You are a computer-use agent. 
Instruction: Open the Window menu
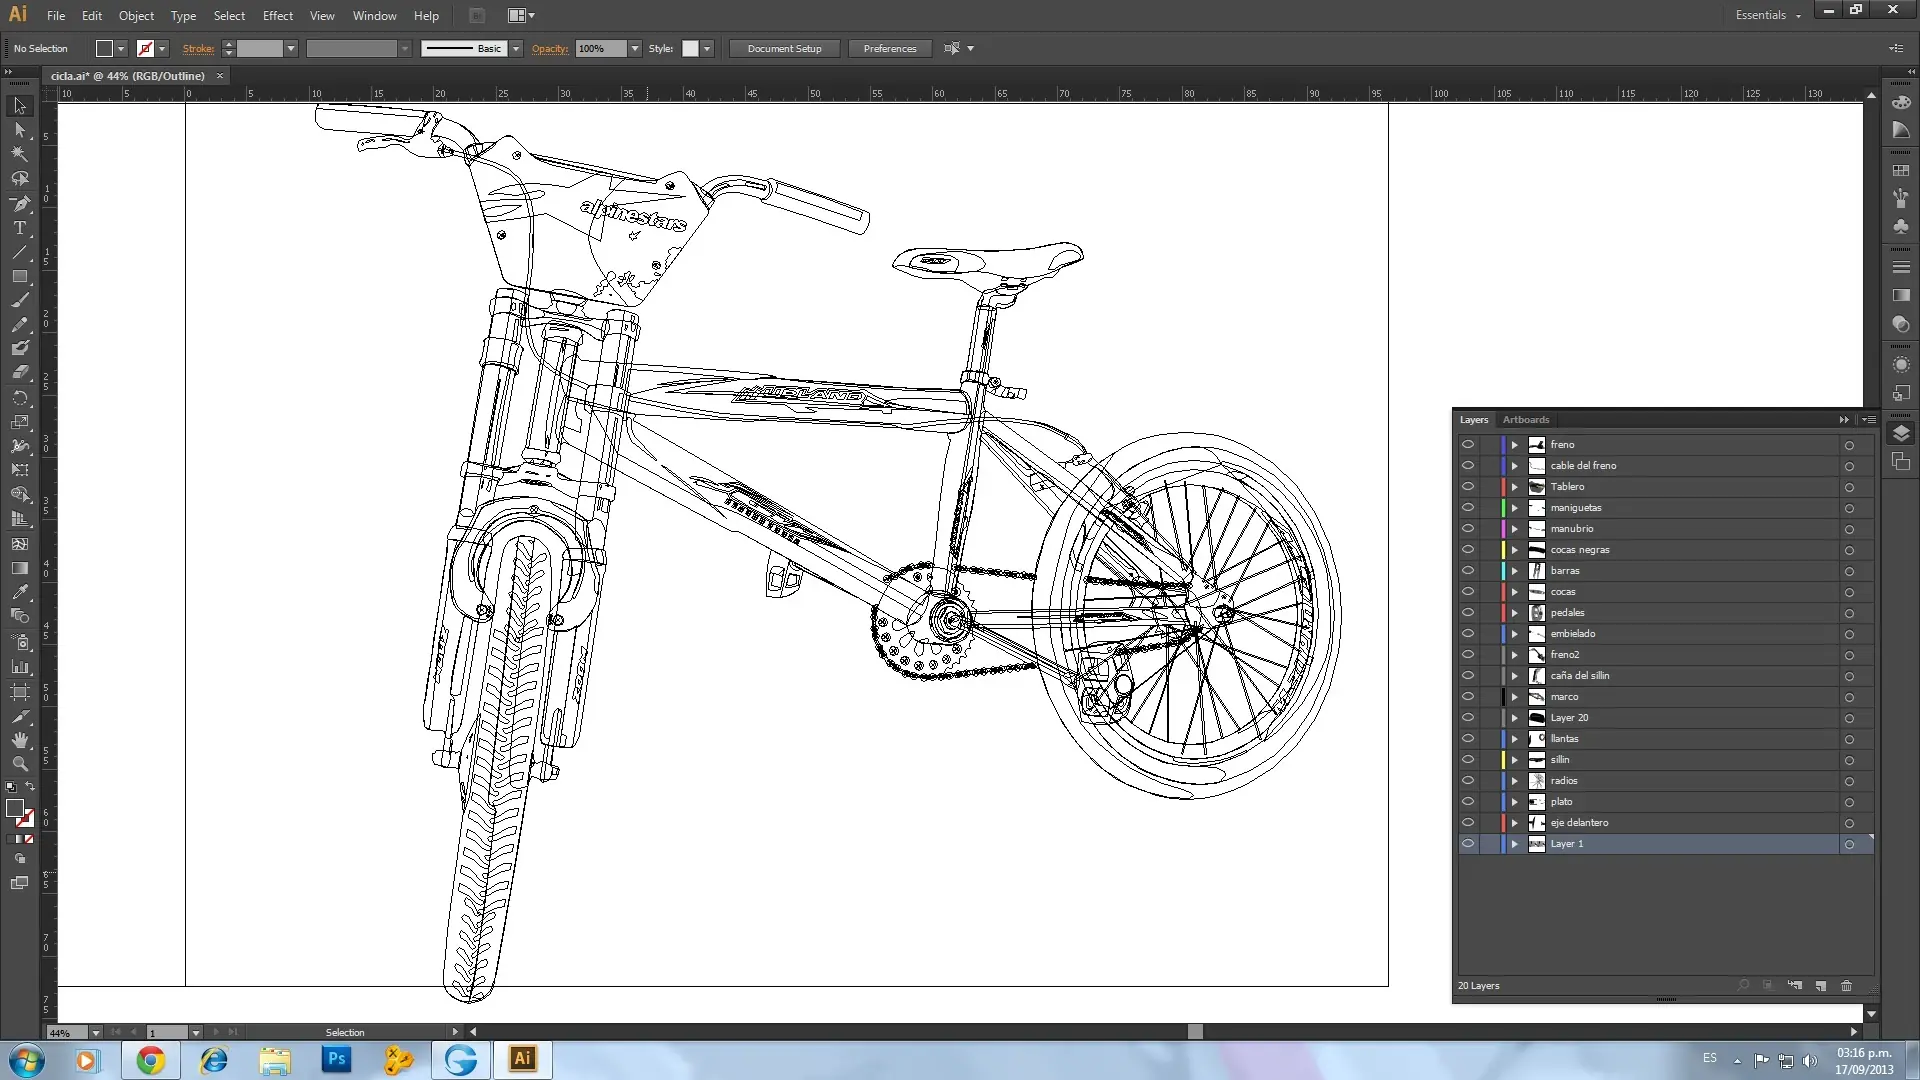[374, 16]
